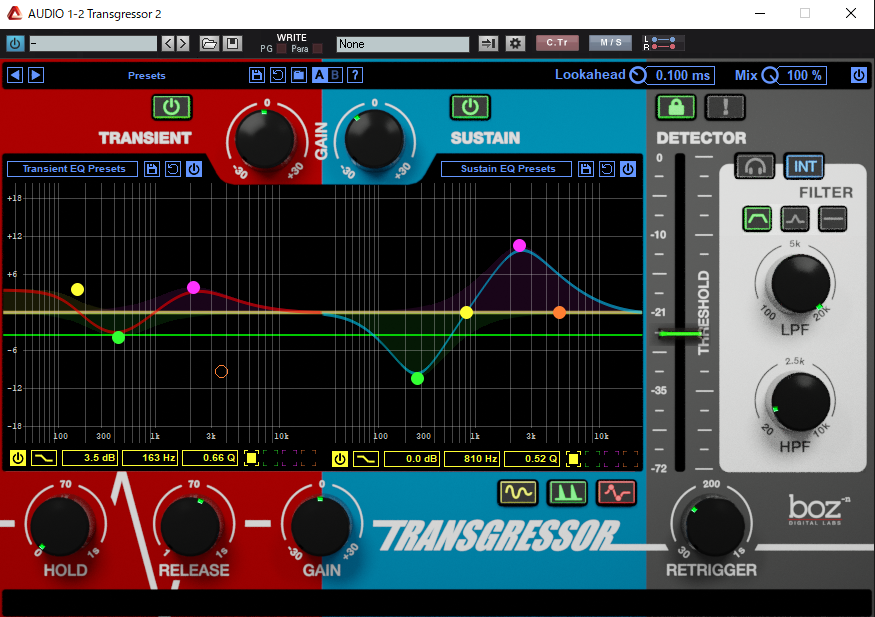Screen dimensions: 875x617
Task: Select the peak filter shape
Action: tap(795, 219)
